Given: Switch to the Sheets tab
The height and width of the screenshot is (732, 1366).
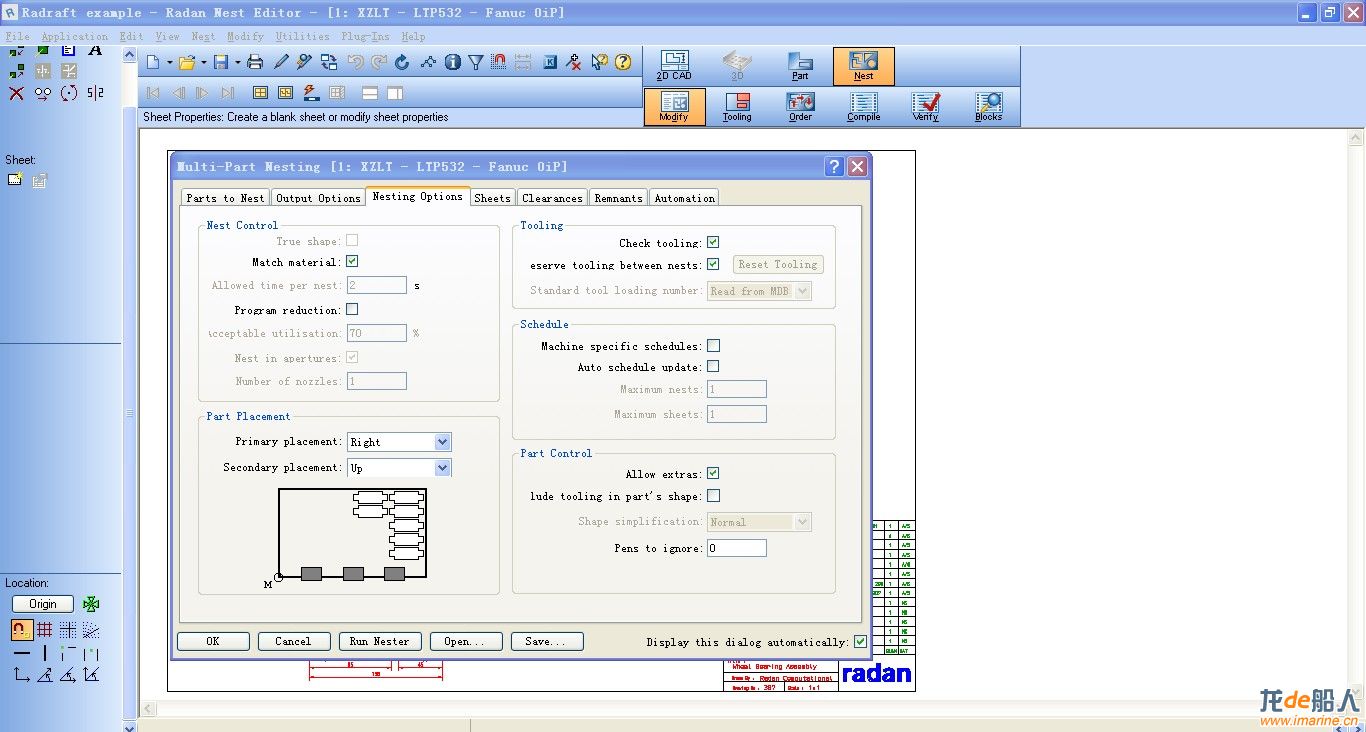Looking at the screenshot, I should [x=492, y=198].
